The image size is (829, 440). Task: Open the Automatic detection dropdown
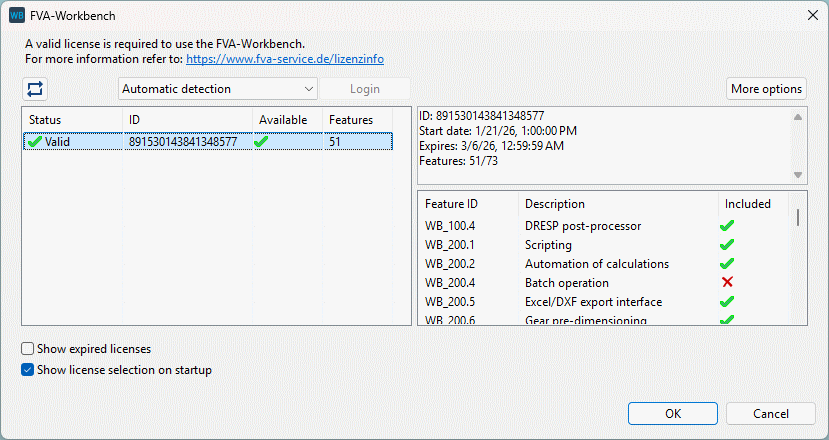coord(217,89)
